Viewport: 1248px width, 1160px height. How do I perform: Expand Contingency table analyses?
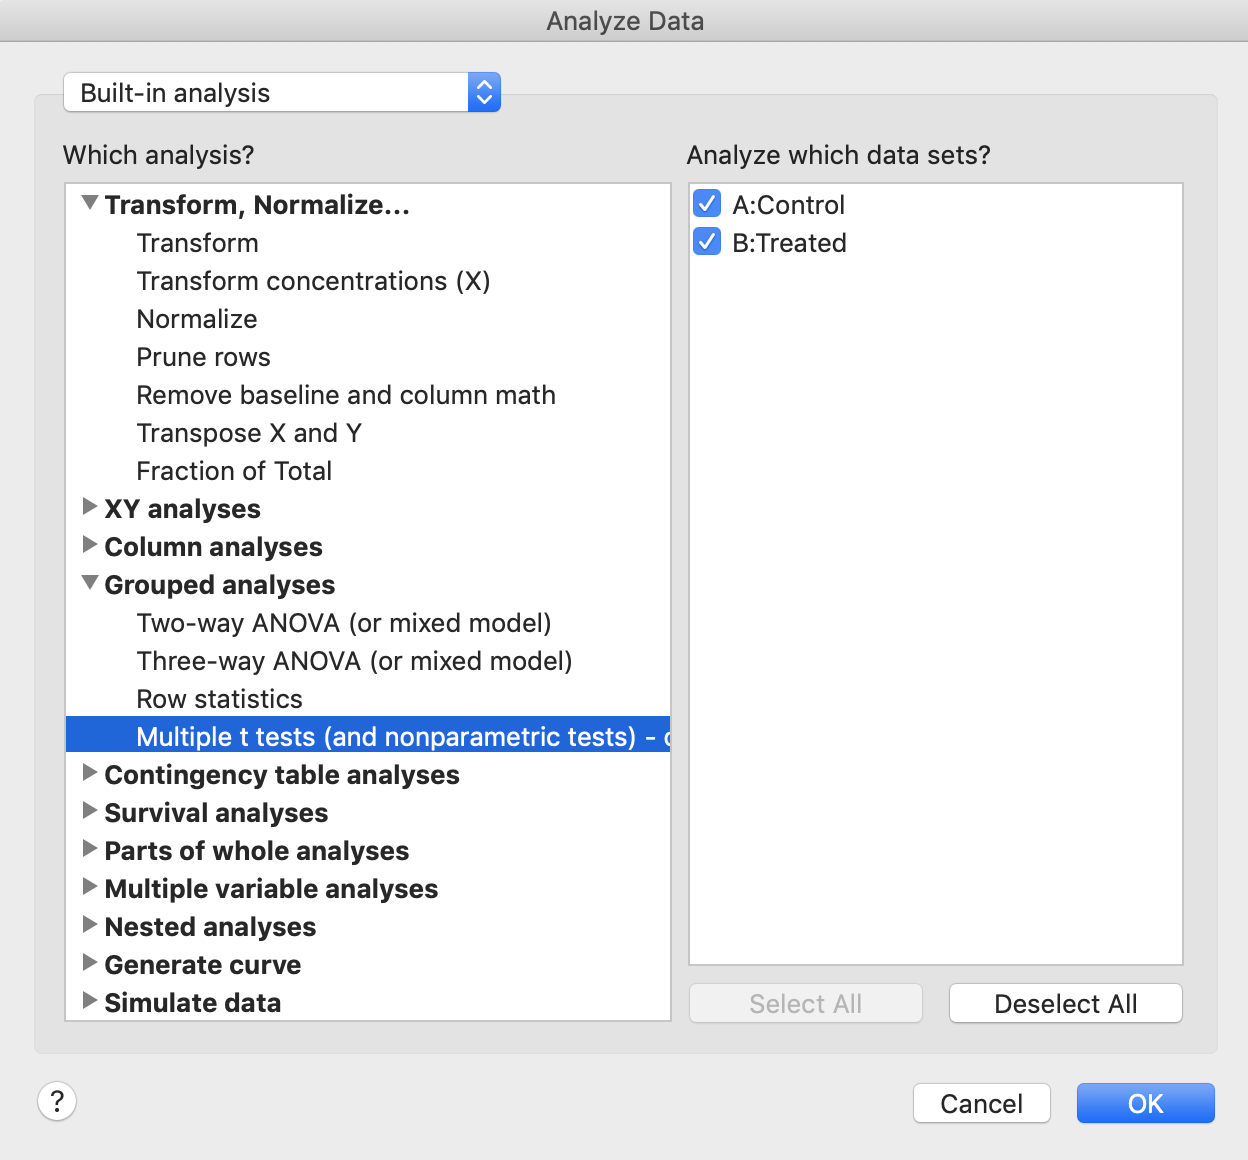[90, 773]
